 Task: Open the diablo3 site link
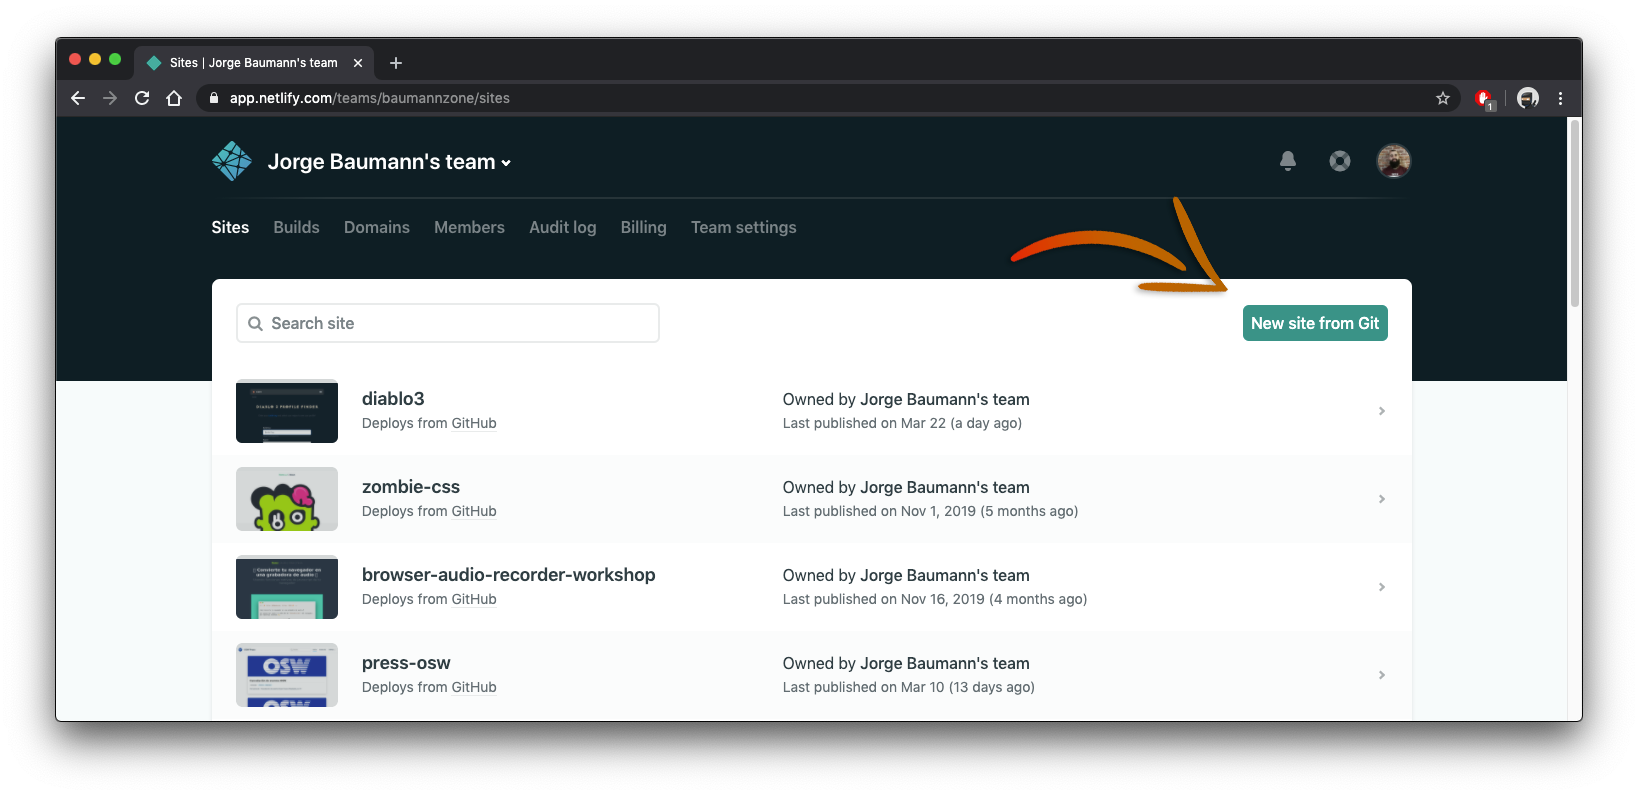[393, 399]
